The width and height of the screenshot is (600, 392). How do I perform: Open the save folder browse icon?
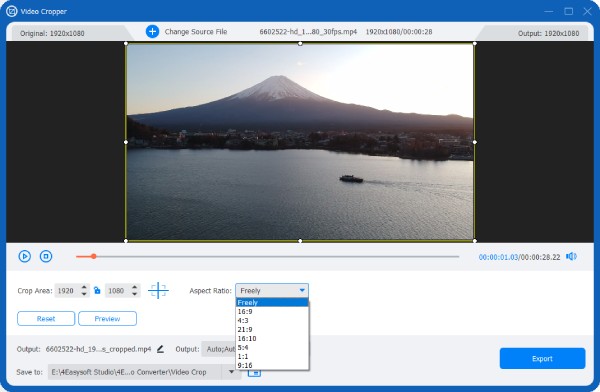tap(254, 372)
